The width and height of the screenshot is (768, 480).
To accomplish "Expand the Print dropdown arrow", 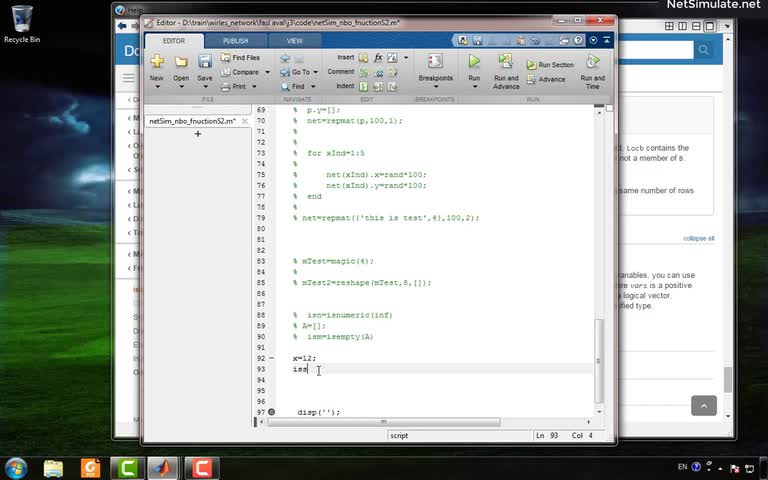I will (254, 87).
